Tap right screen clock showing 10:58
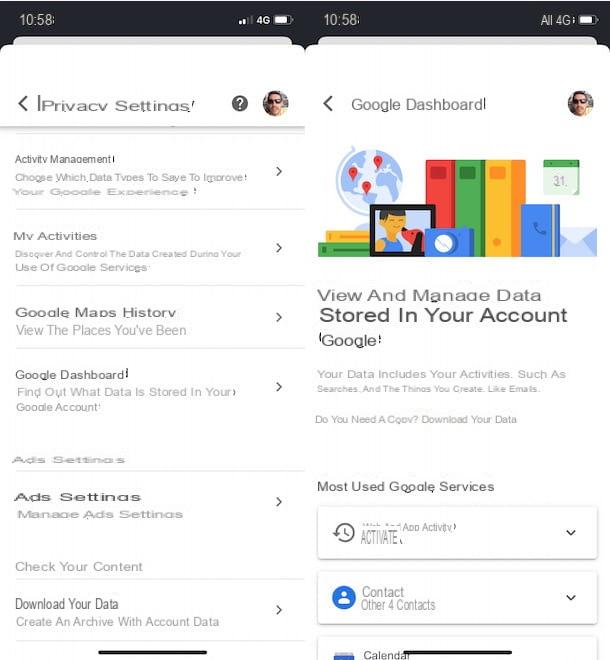This screenshot has width=610, height=660. tap(341, 20)
